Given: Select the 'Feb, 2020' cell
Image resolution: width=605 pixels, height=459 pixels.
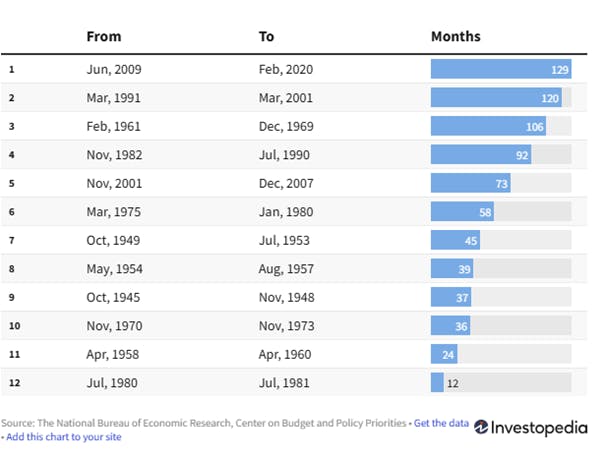Looking at the screenshot, I should tap(286, 69).
